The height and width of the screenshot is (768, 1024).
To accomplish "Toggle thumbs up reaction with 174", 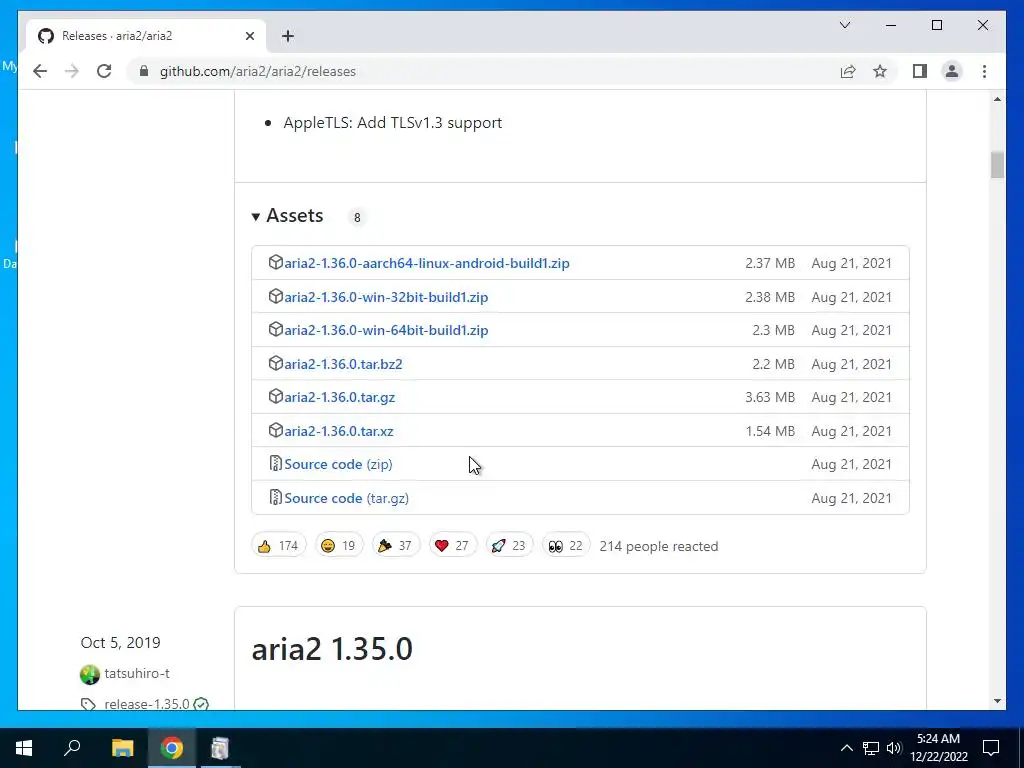I will pos(278,545).
